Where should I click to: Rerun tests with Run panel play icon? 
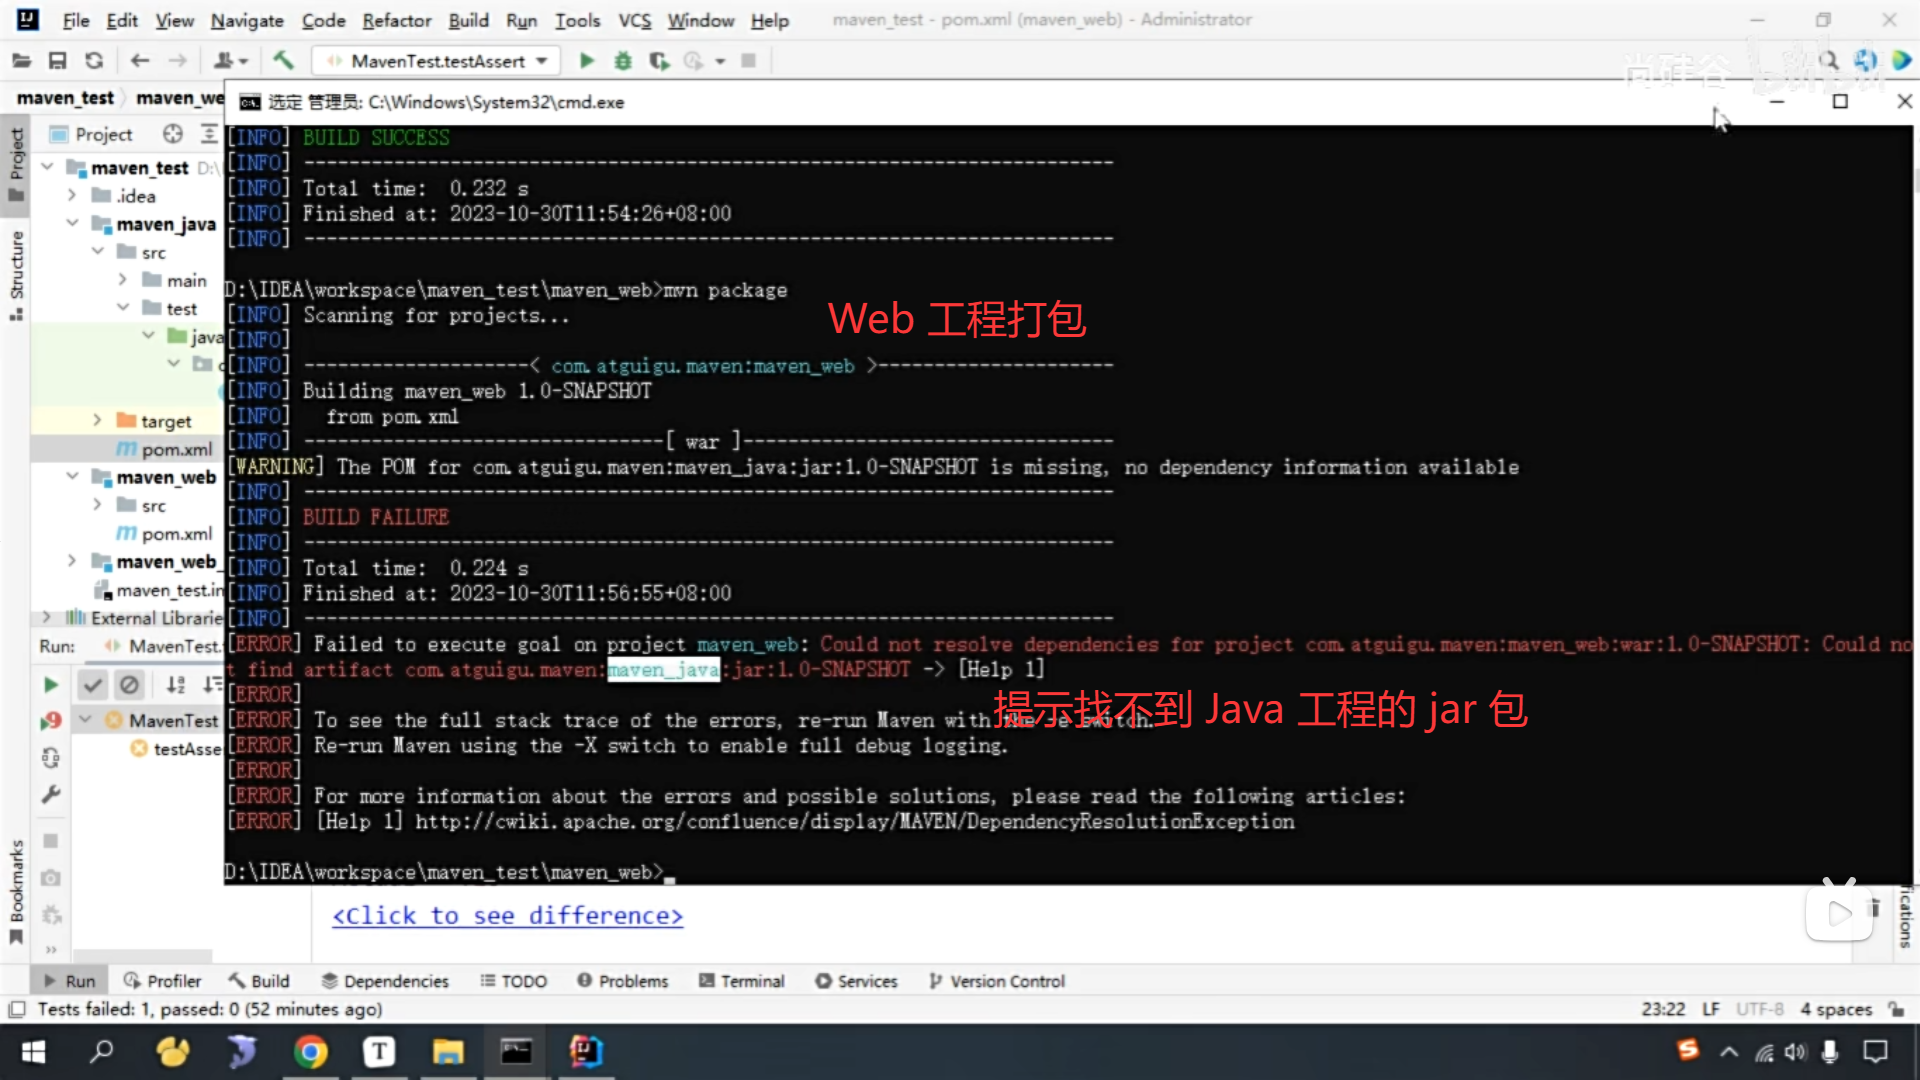pyautogui.click(x=51, y=685)
